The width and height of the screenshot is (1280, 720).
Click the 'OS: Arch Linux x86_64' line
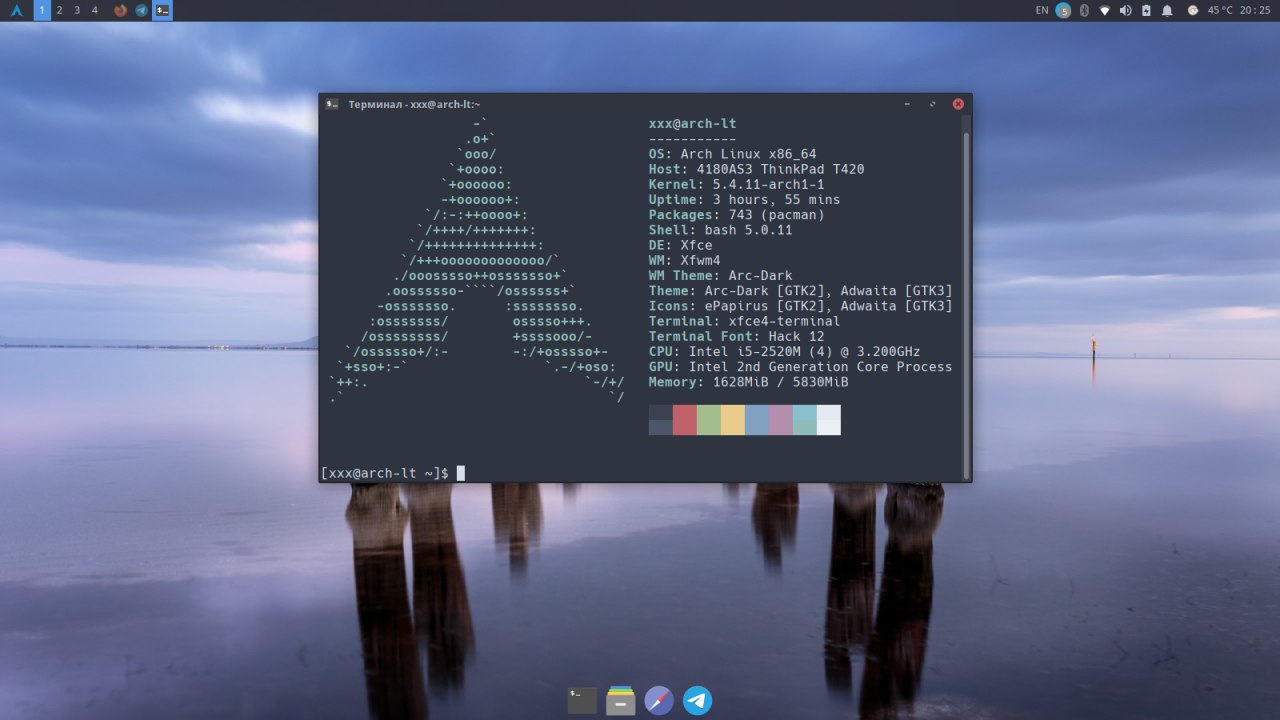point(733,154)
